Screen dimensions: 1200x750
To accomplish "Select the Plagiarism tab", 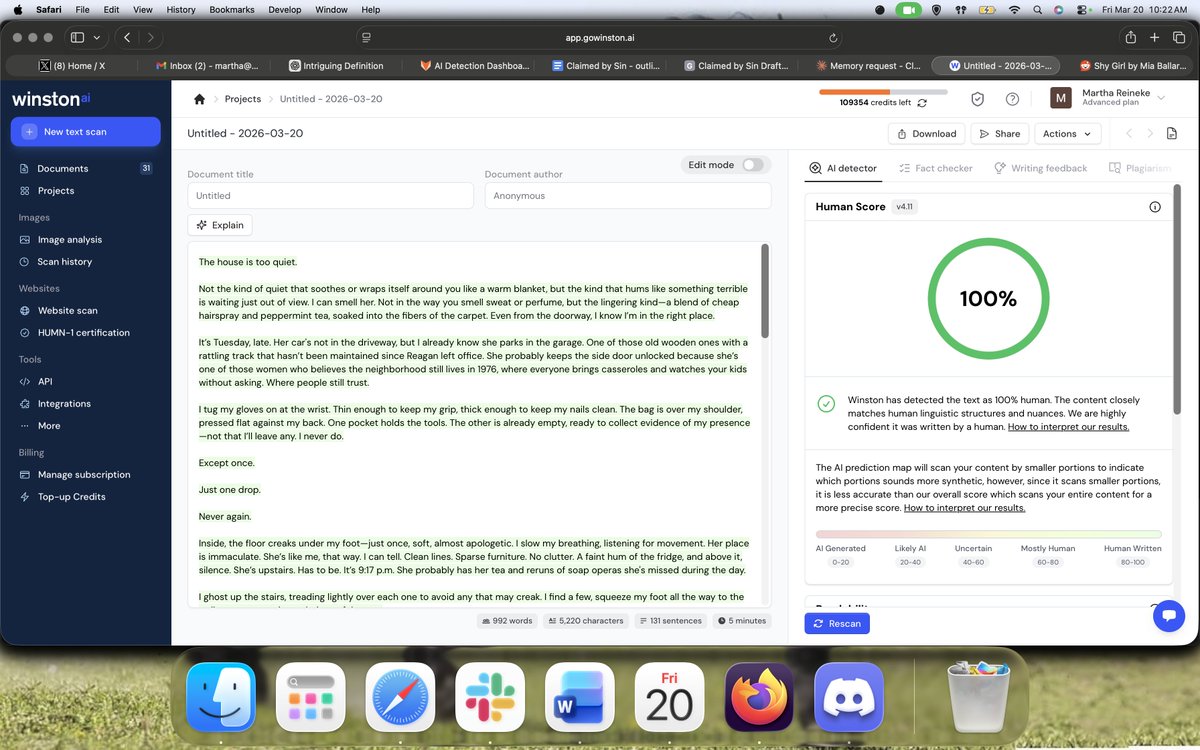I will point(1140,168).
